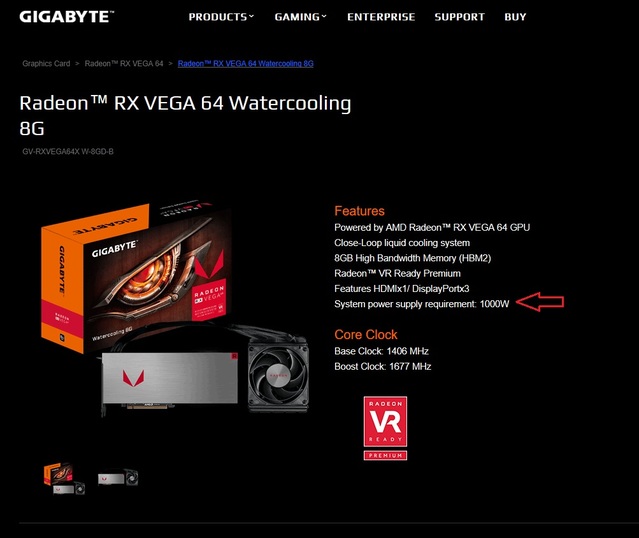Click the Radeon VR Ready Premium badge
This screenshot has width=639, height=538.
point(385,428)
